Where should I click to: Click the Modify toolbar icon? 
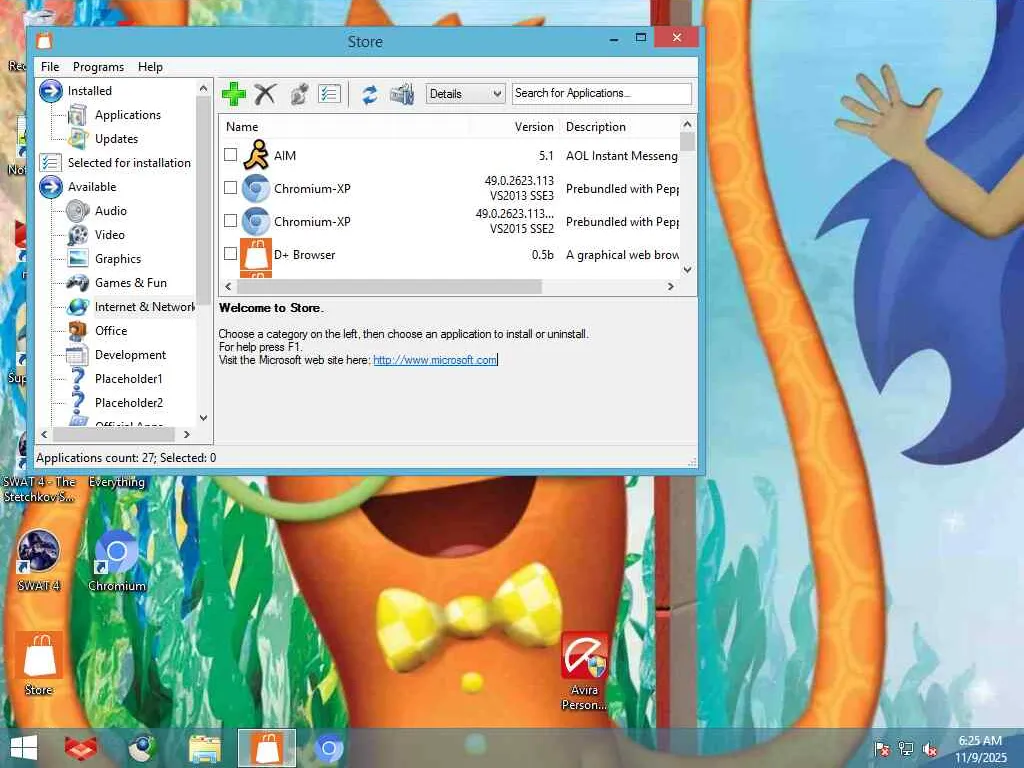click(299, 94)
